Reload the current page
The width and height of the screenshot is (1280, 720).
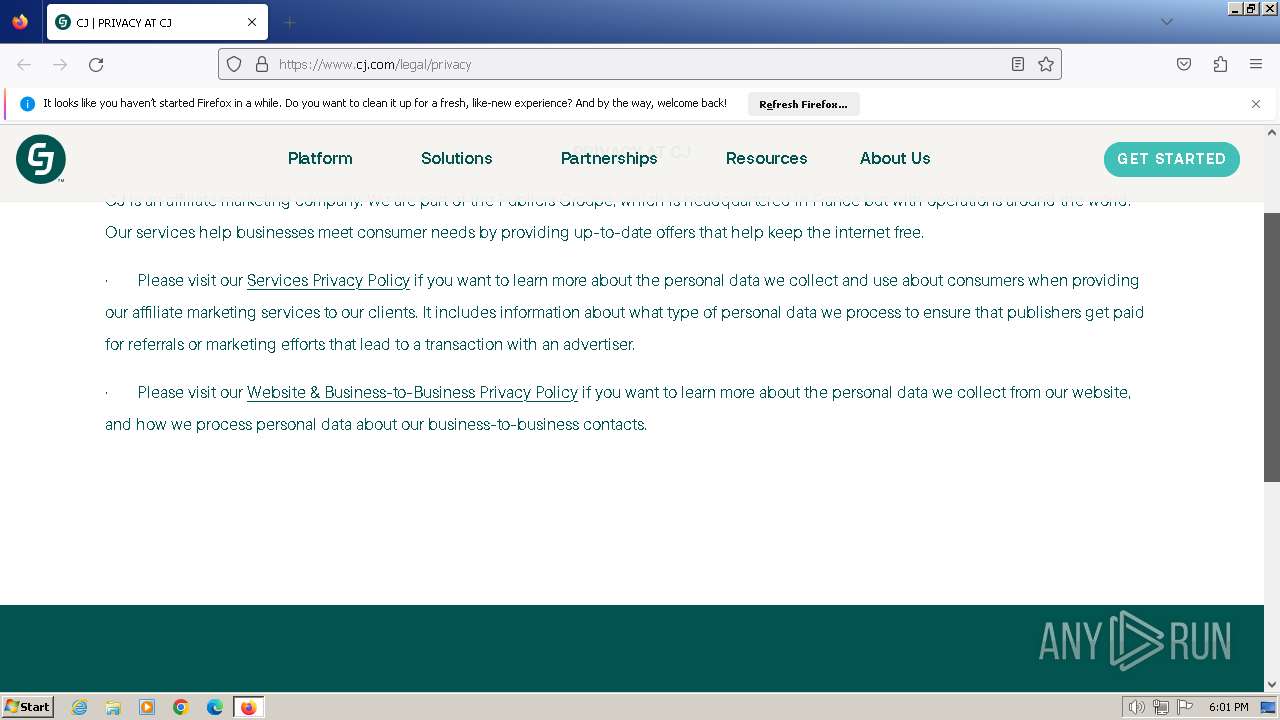[x=96, y=64]
